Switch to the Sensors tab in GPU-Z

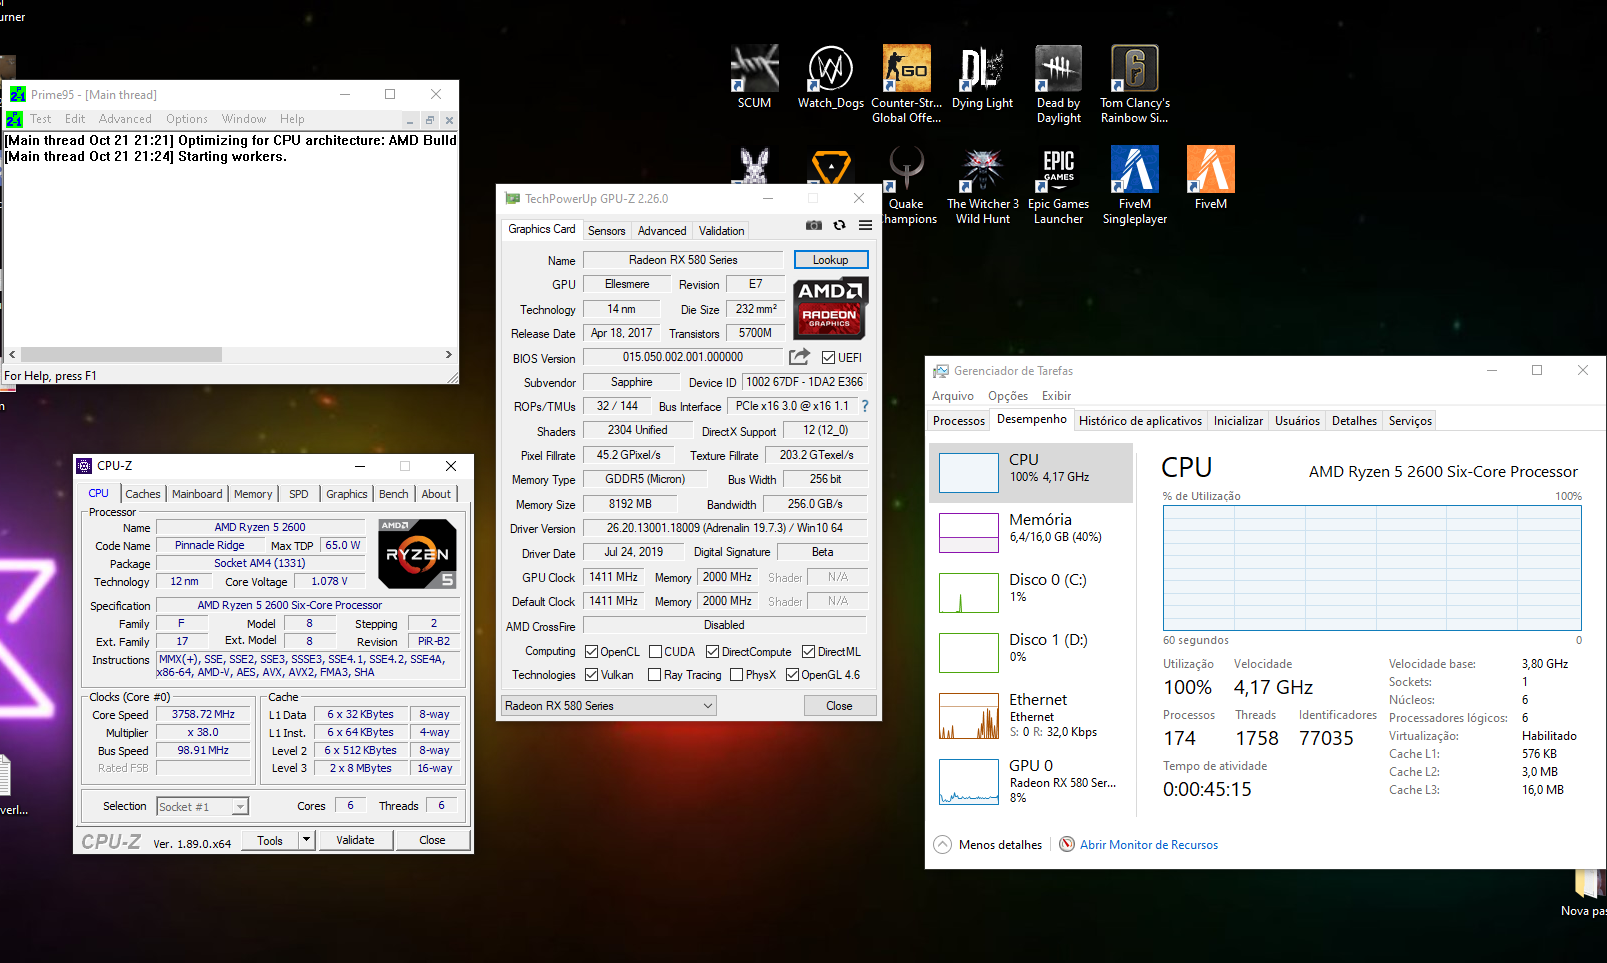coord(606,230)
